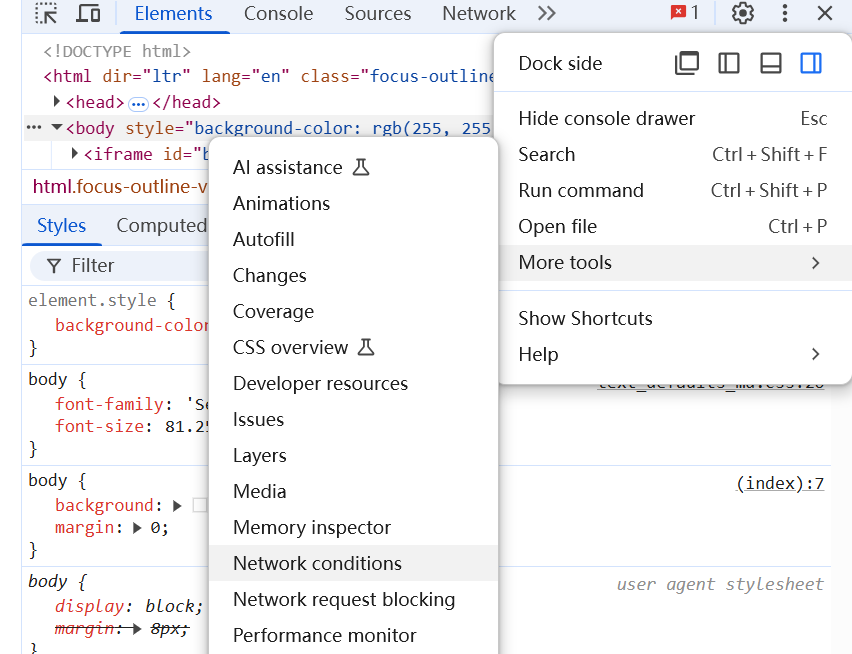Click the Show Shortcuts menu entry
This screenshot has height=654, width=852.
coord(585,318)
